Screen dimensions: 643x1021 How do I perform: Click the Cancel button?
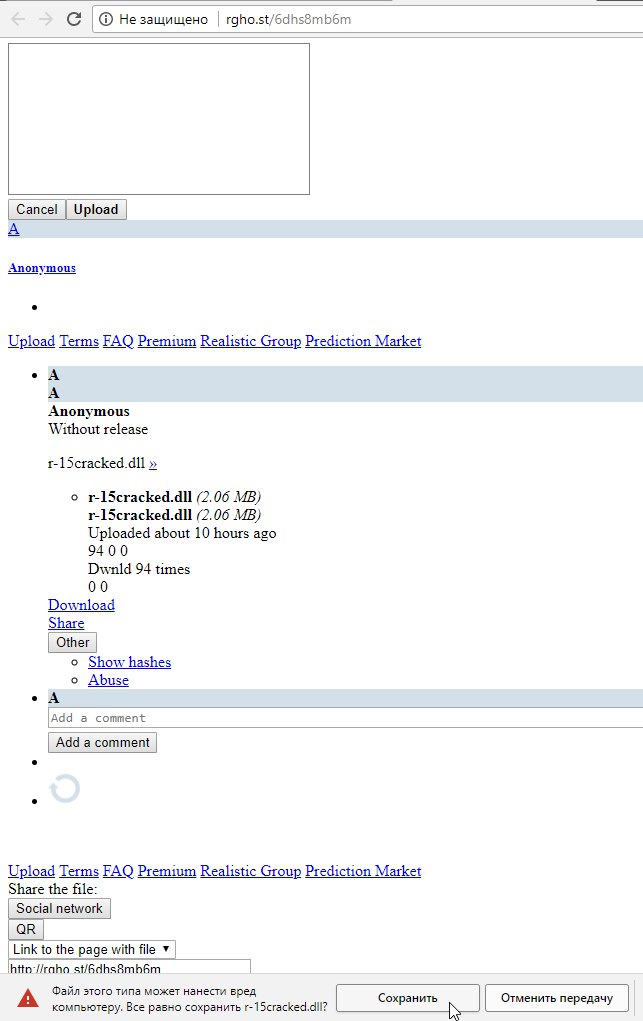(36, 210)
